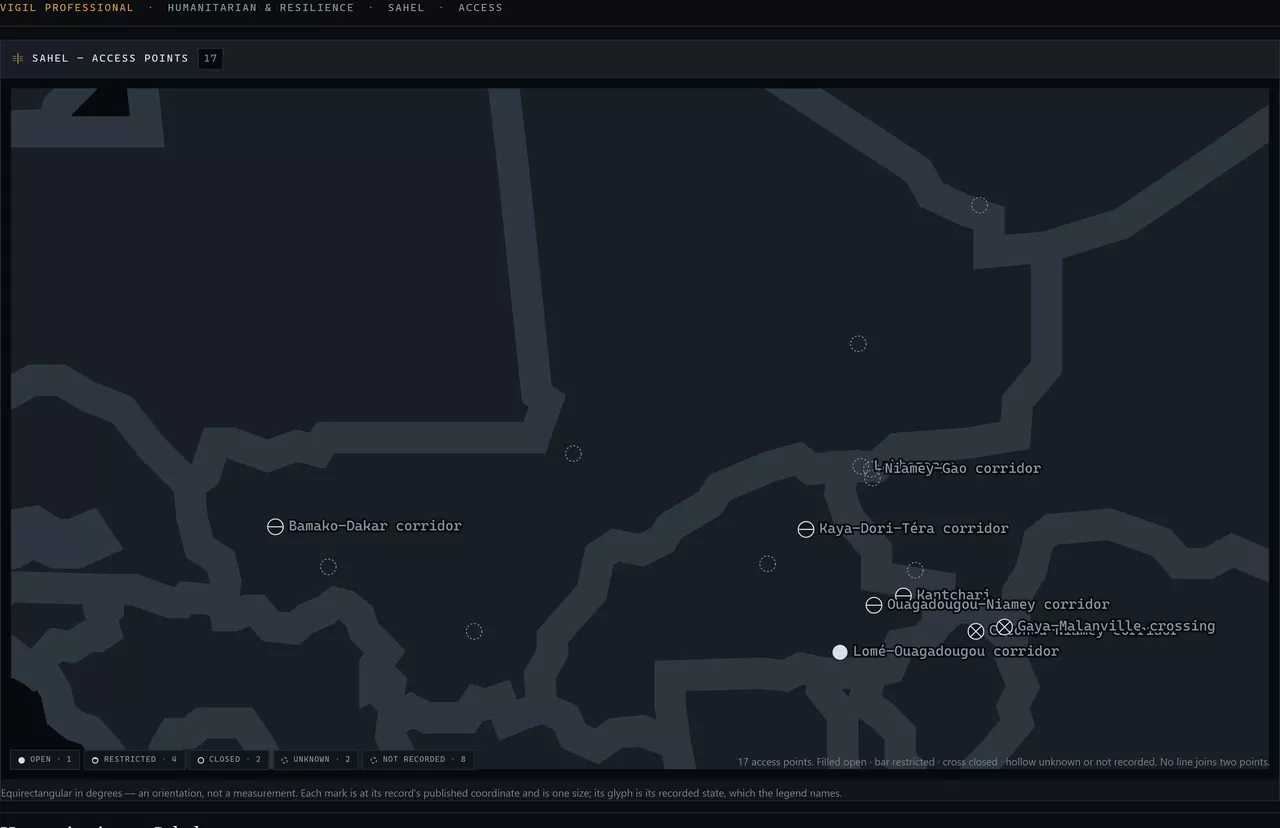This screenshot has height=828, width=1280.
Task: Click the northernmost dotted unrecorded marker
Action: coord(980,205)
